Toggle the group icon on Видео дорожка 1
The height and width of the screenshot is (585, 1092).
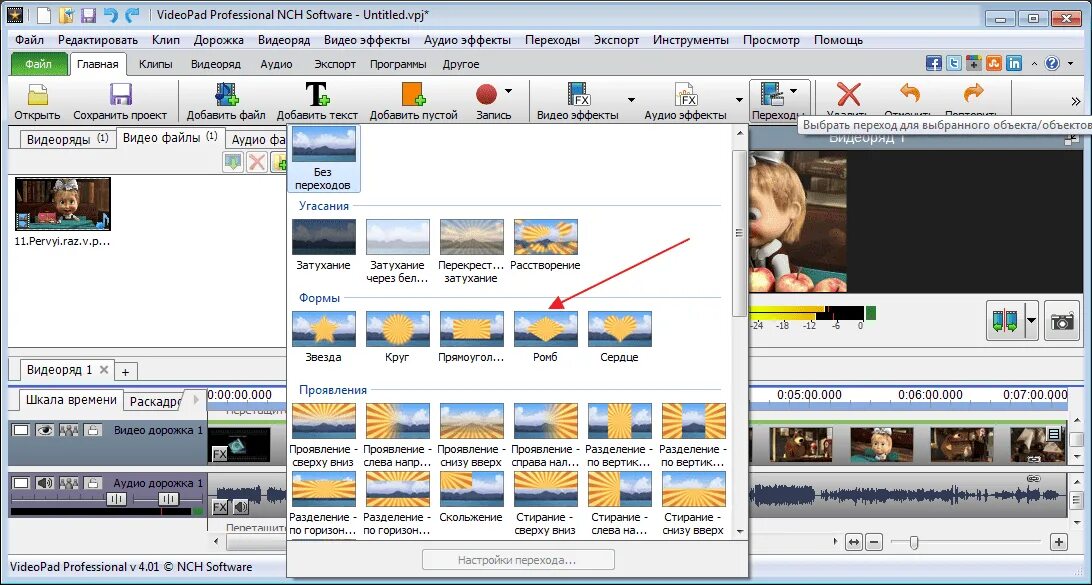pyautogui.click(x=68, y=430)
